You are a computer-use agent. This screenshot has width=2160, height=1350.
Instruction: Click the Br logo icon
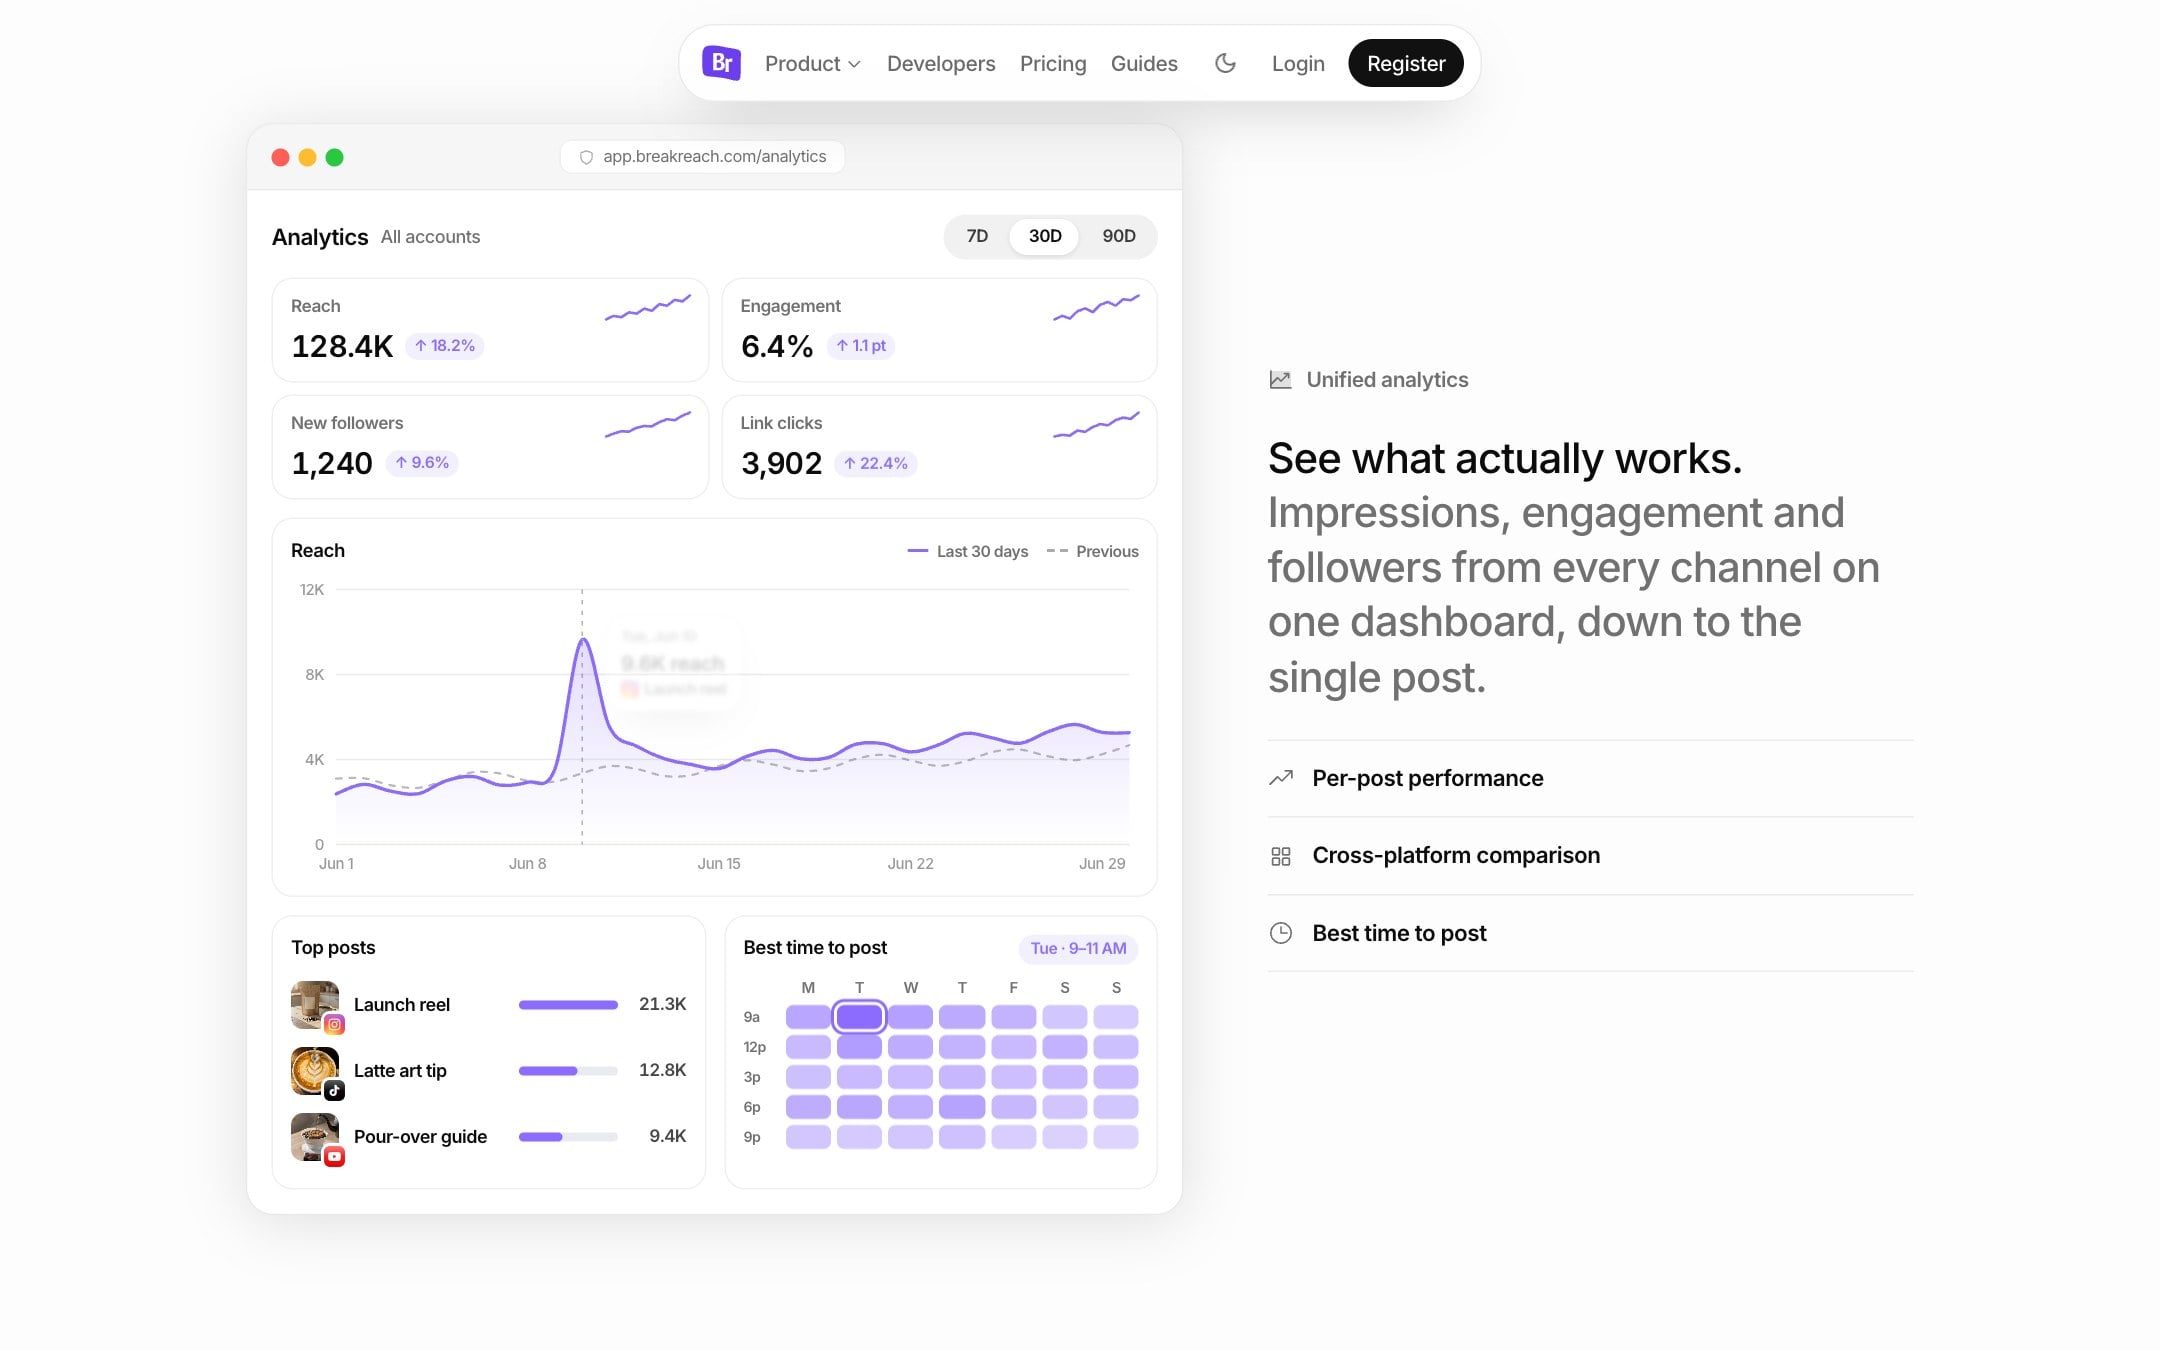point(721,63)
